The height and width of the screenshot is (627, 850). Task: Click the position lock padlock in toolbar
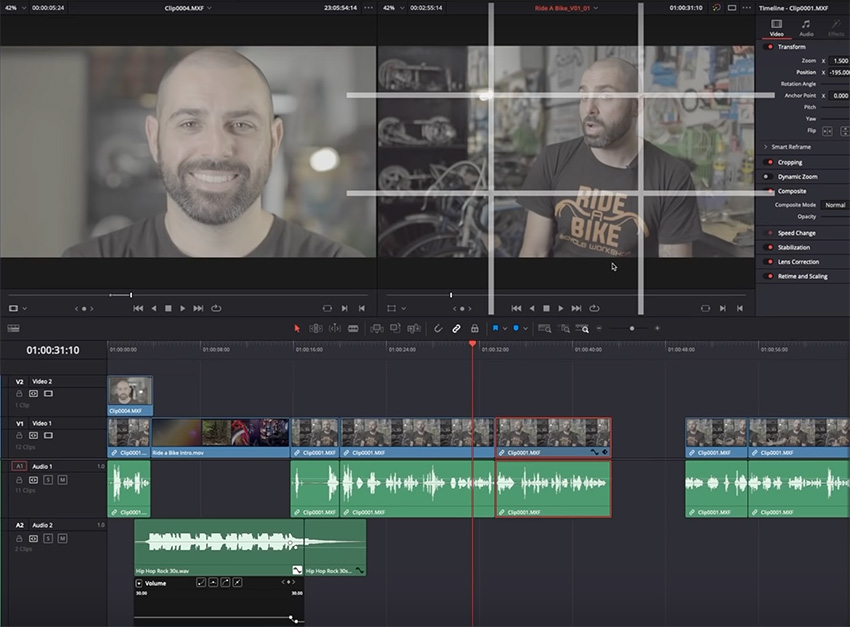475,328
